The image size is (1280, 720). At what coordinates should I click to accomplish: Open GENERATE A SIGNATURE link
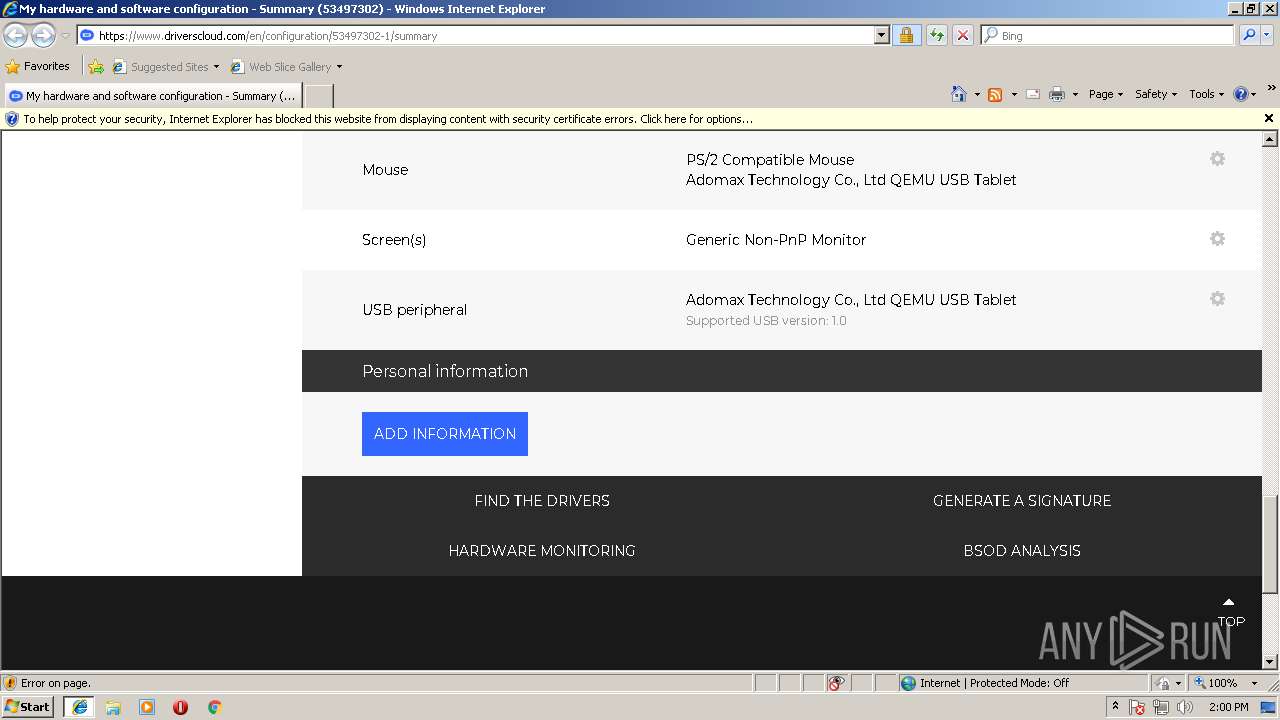pyautogui.click(x=1022, y=501)
